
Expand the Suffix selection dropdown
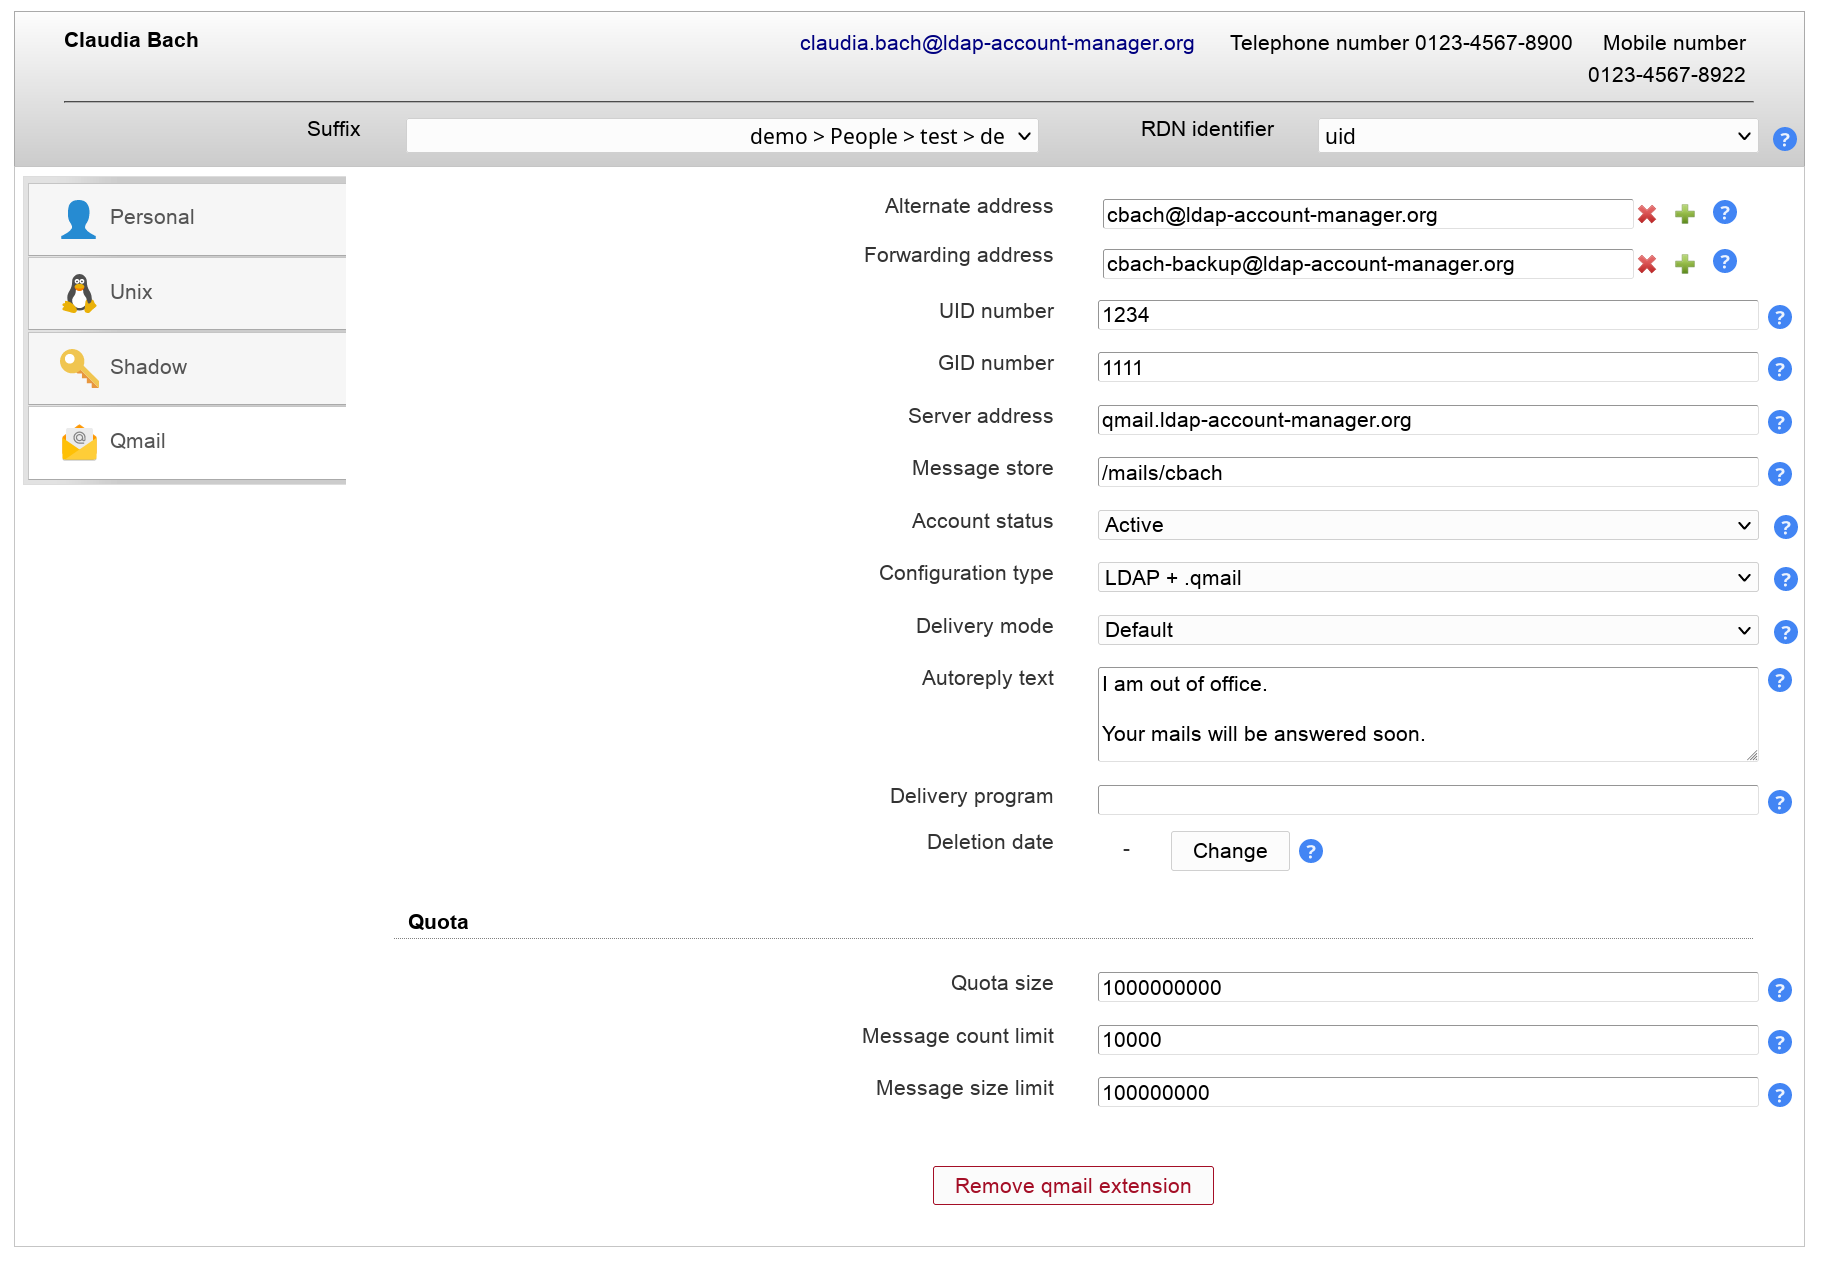[x=722, y=136]
